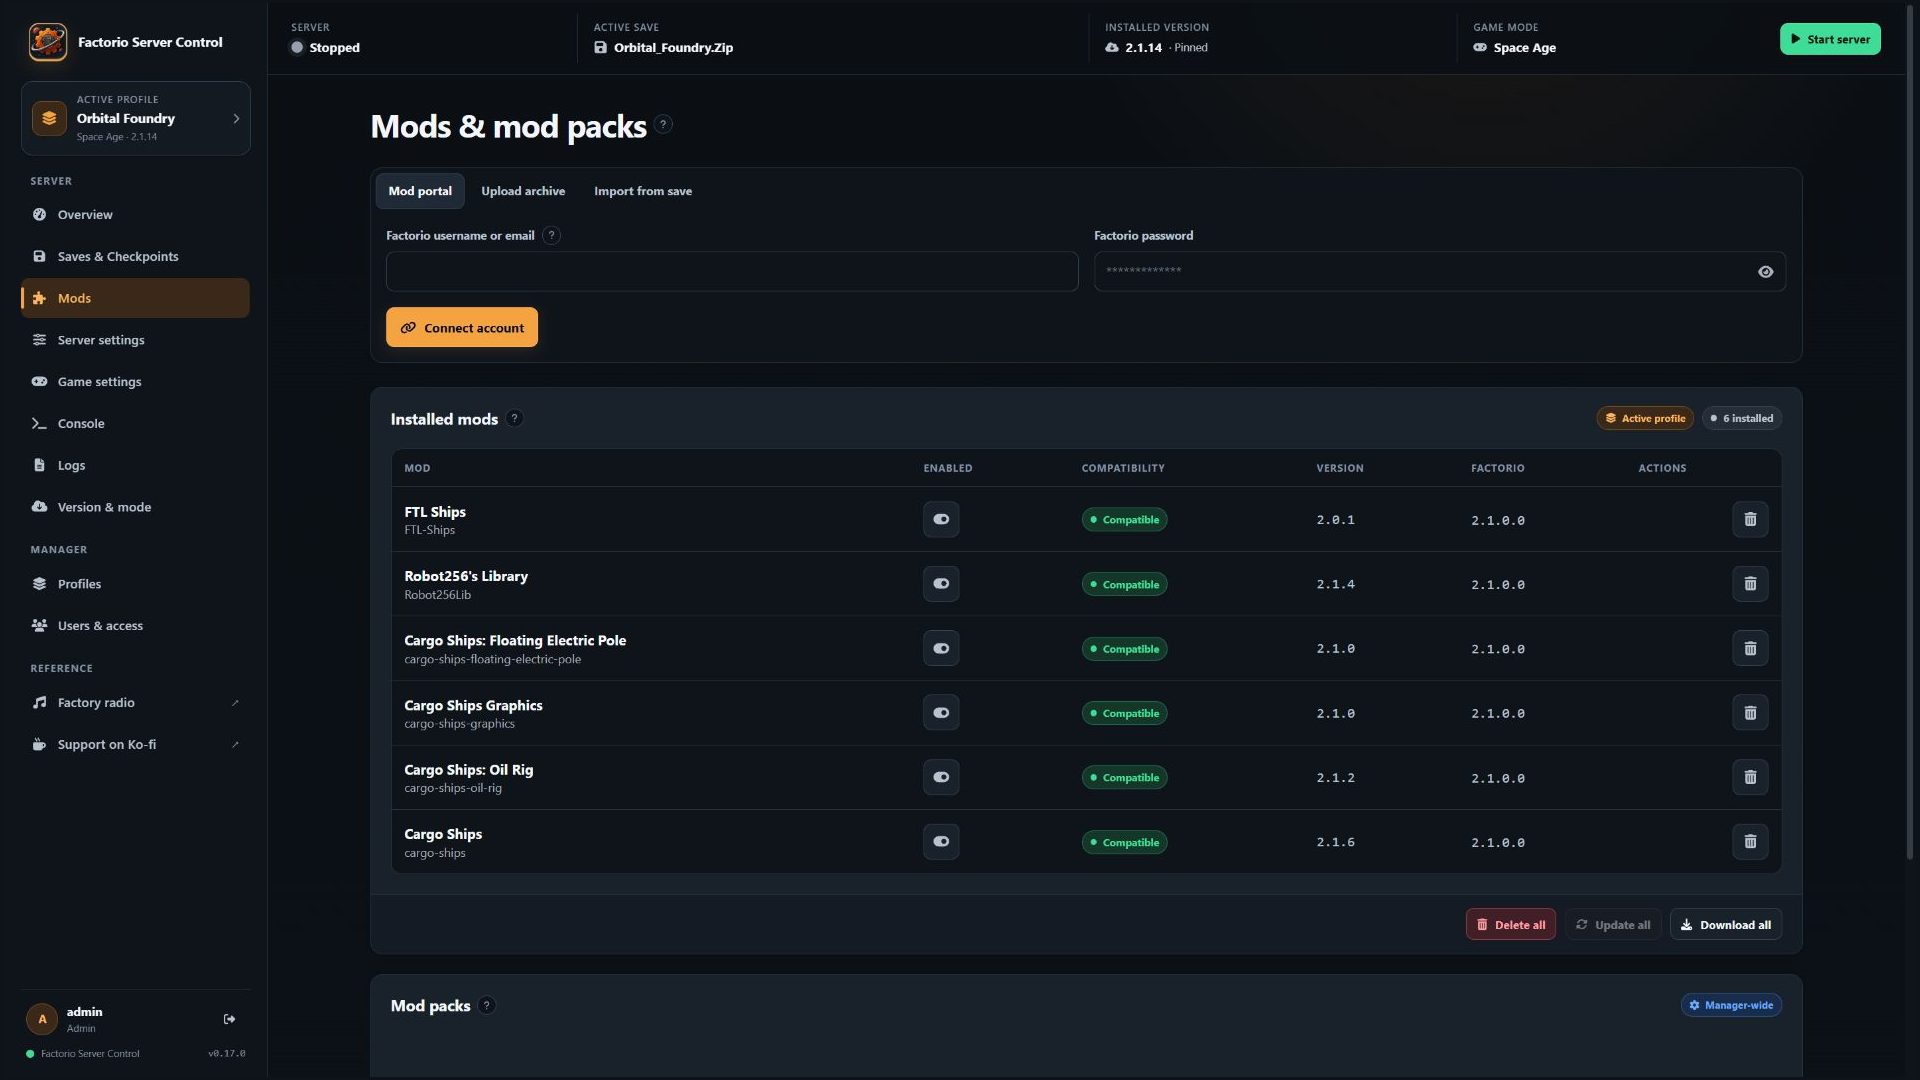
Task: Go to Profiles manager
Action: (x=136, y=584)
